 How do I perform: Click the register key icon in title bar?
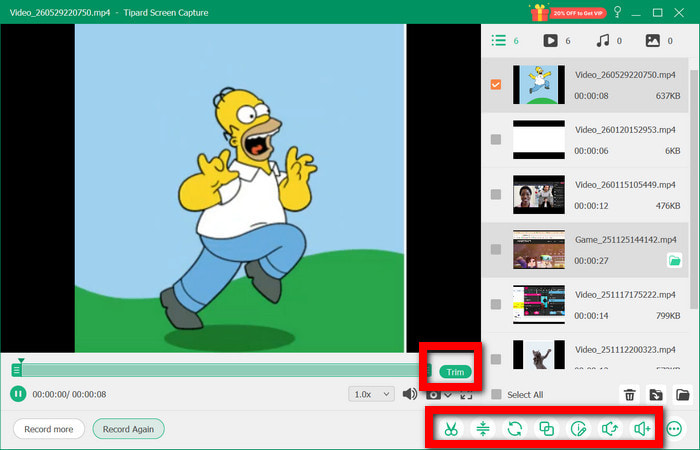(617, 12)
